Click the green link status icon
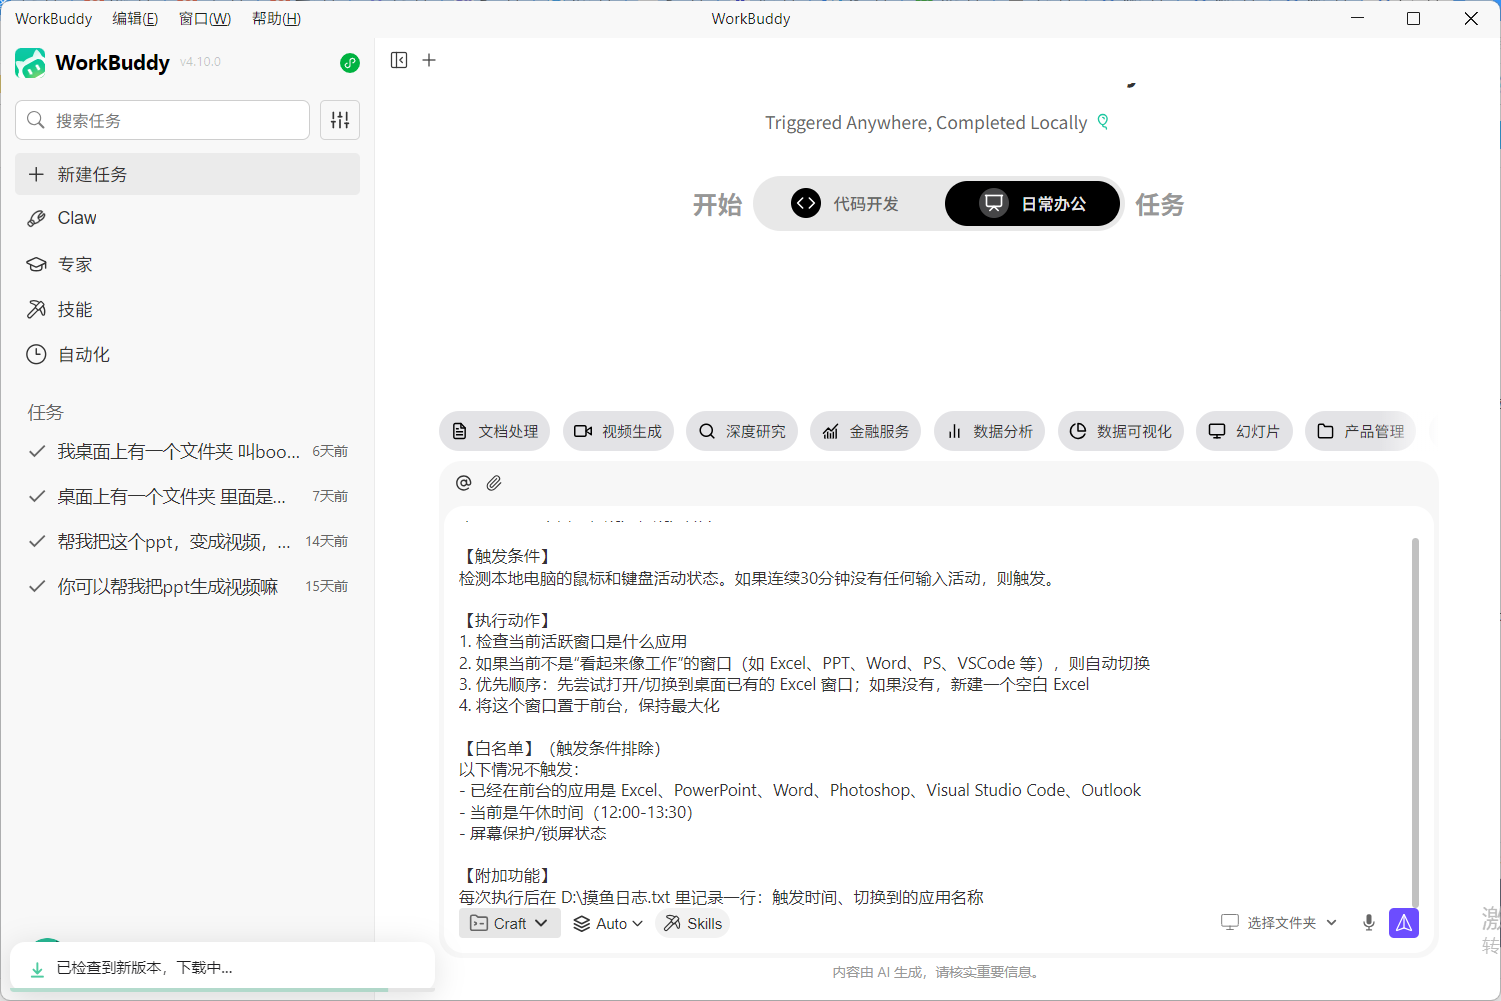Image resolution: width=1501 pixels, height=1001 pixels. (x=349, y=63)
